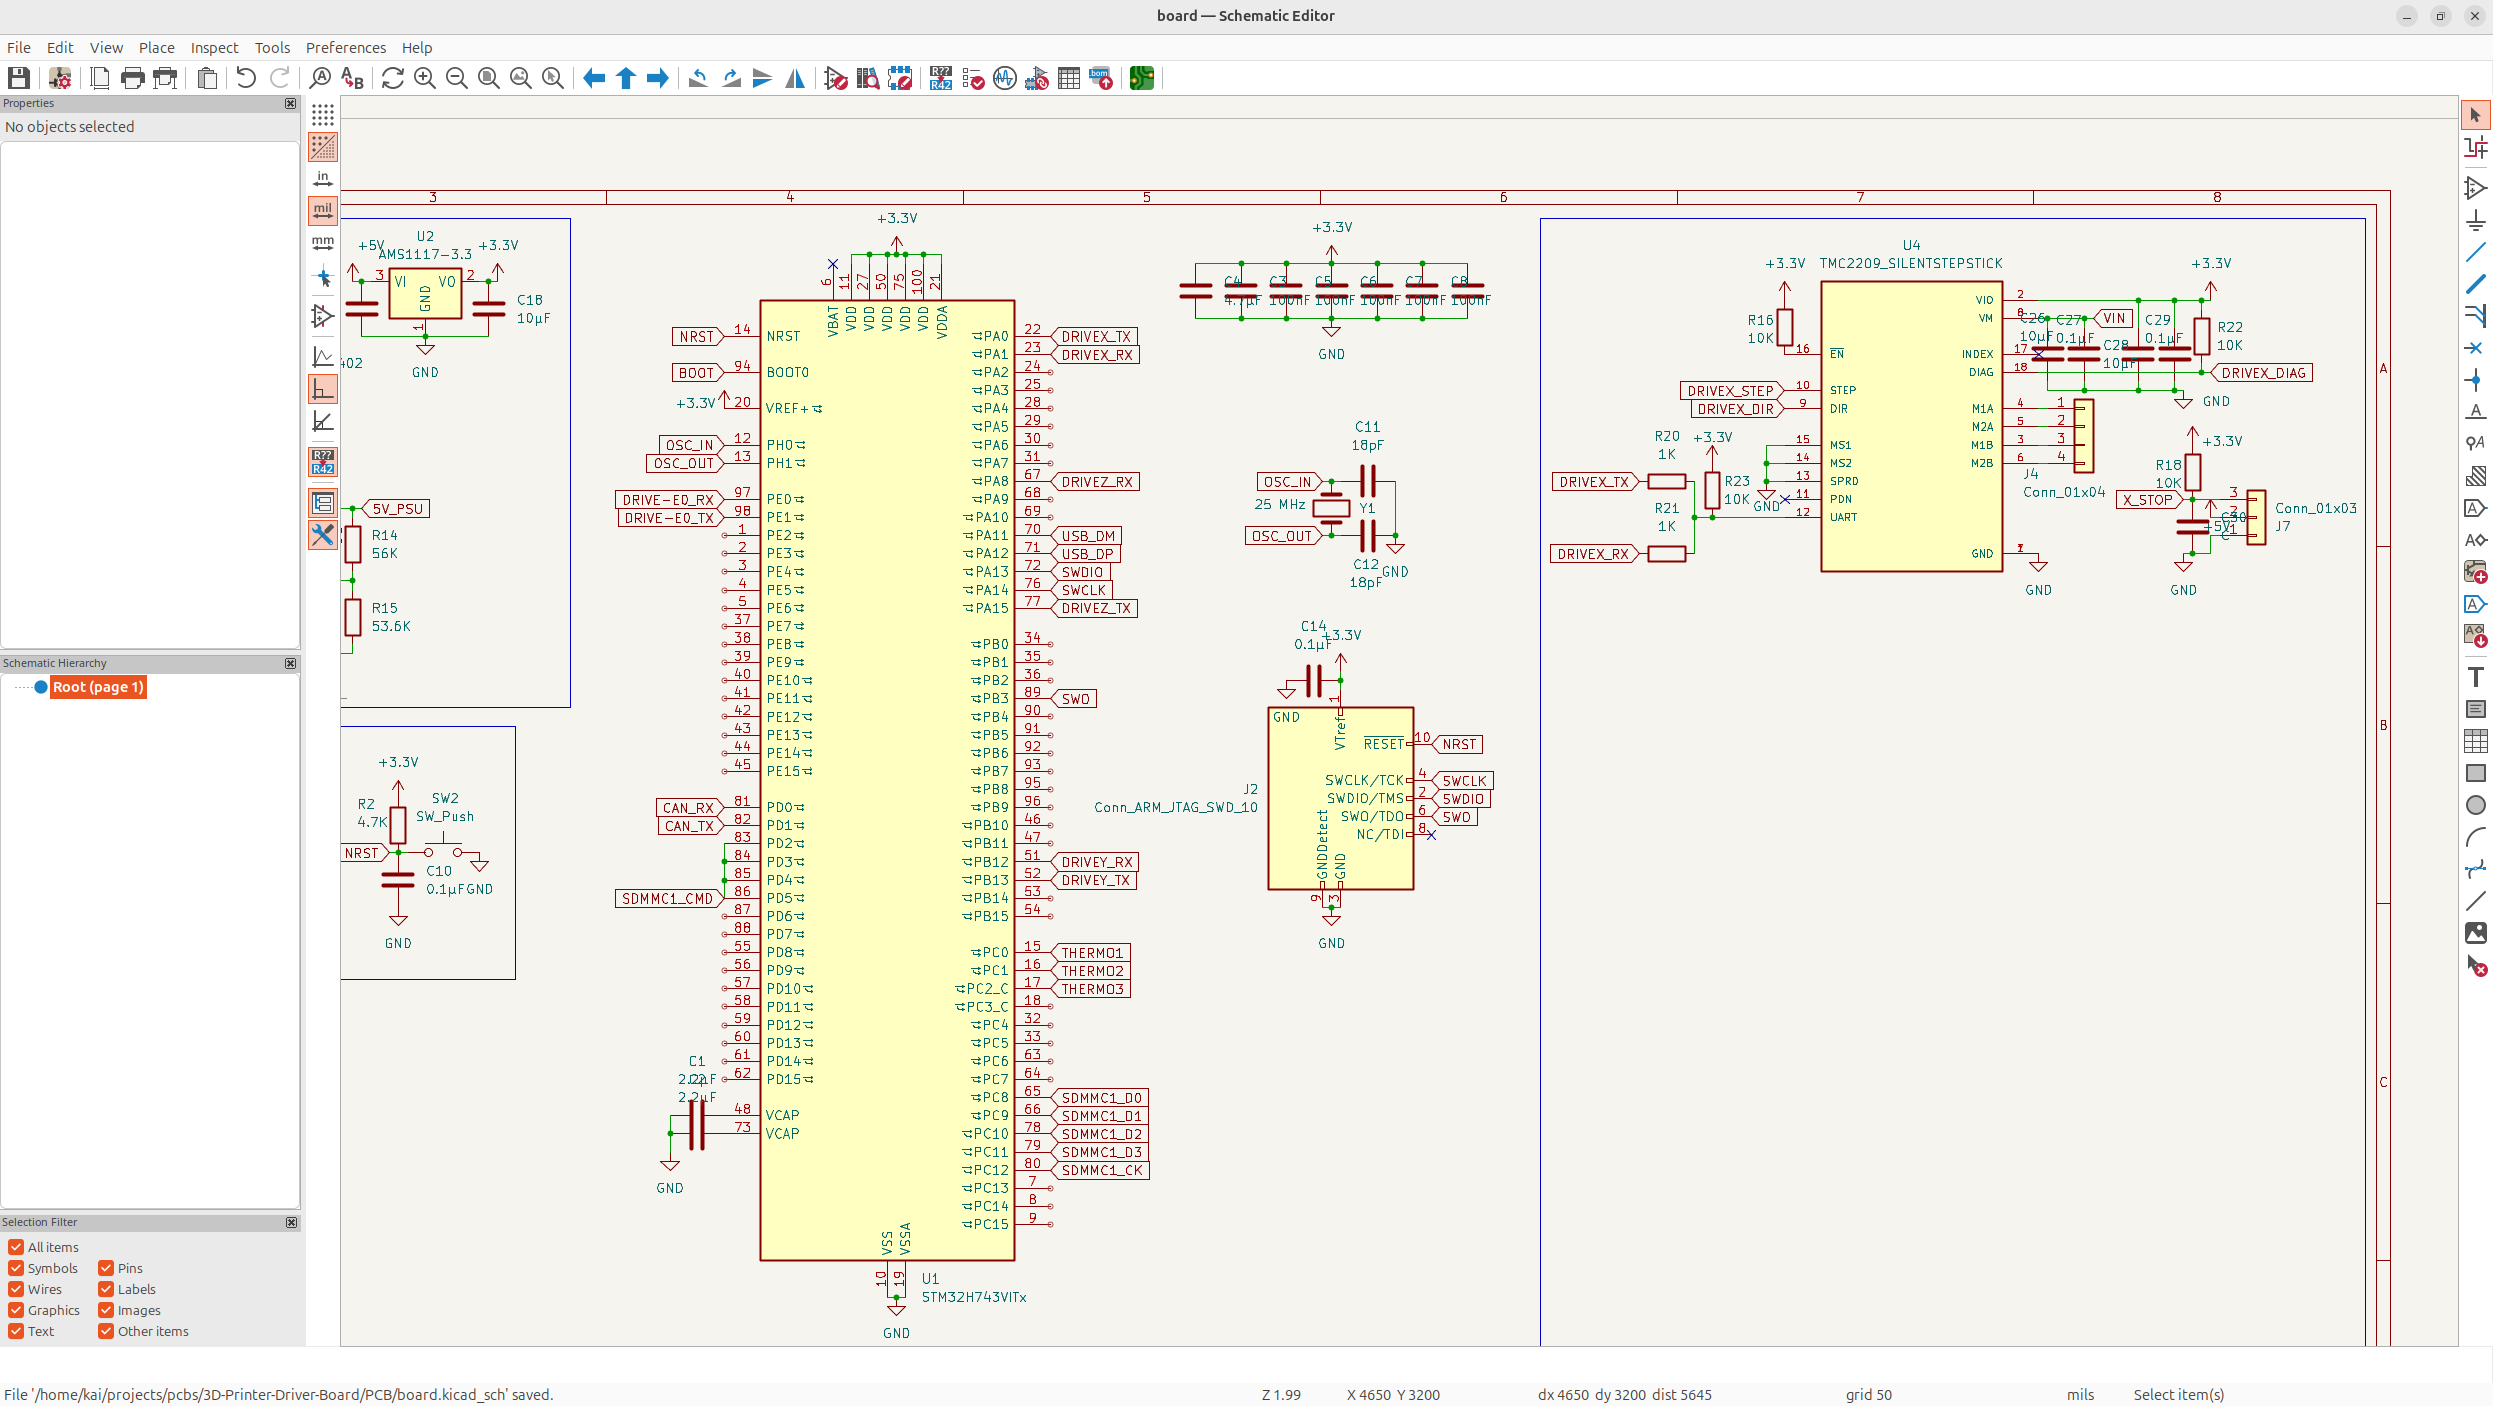Screen dimensions: 2493x1406
Task: Open the Inspect menu
Action: pyautogui.click(x=214, y=47)
